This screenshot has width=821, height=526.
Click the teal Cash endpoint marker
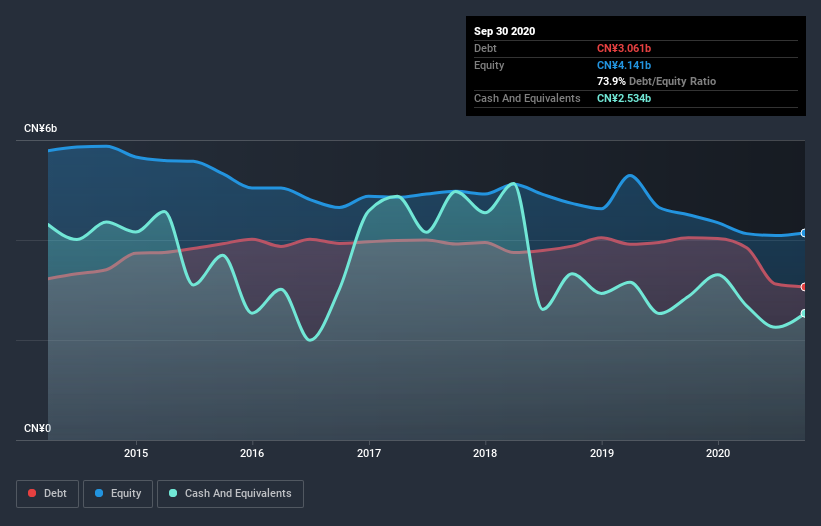tap(804, 314)
